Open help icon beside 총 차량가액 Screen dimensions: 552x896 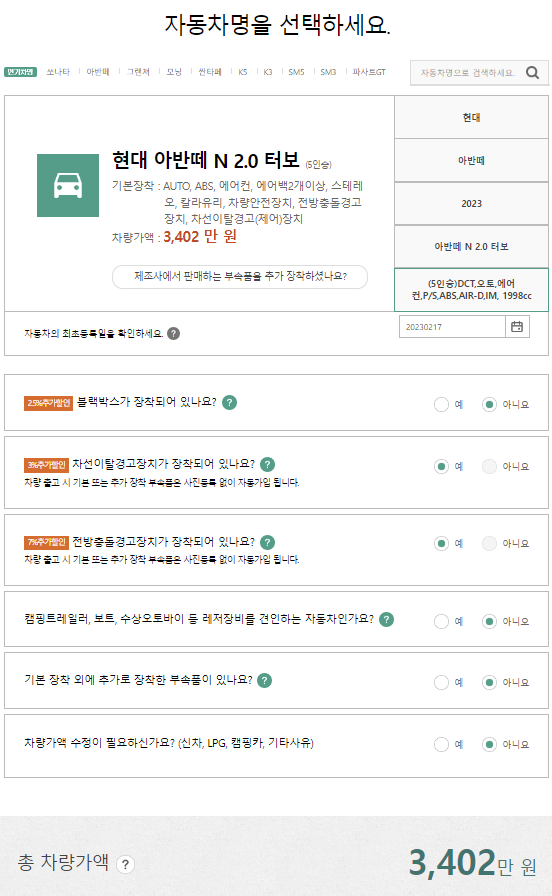126,864
